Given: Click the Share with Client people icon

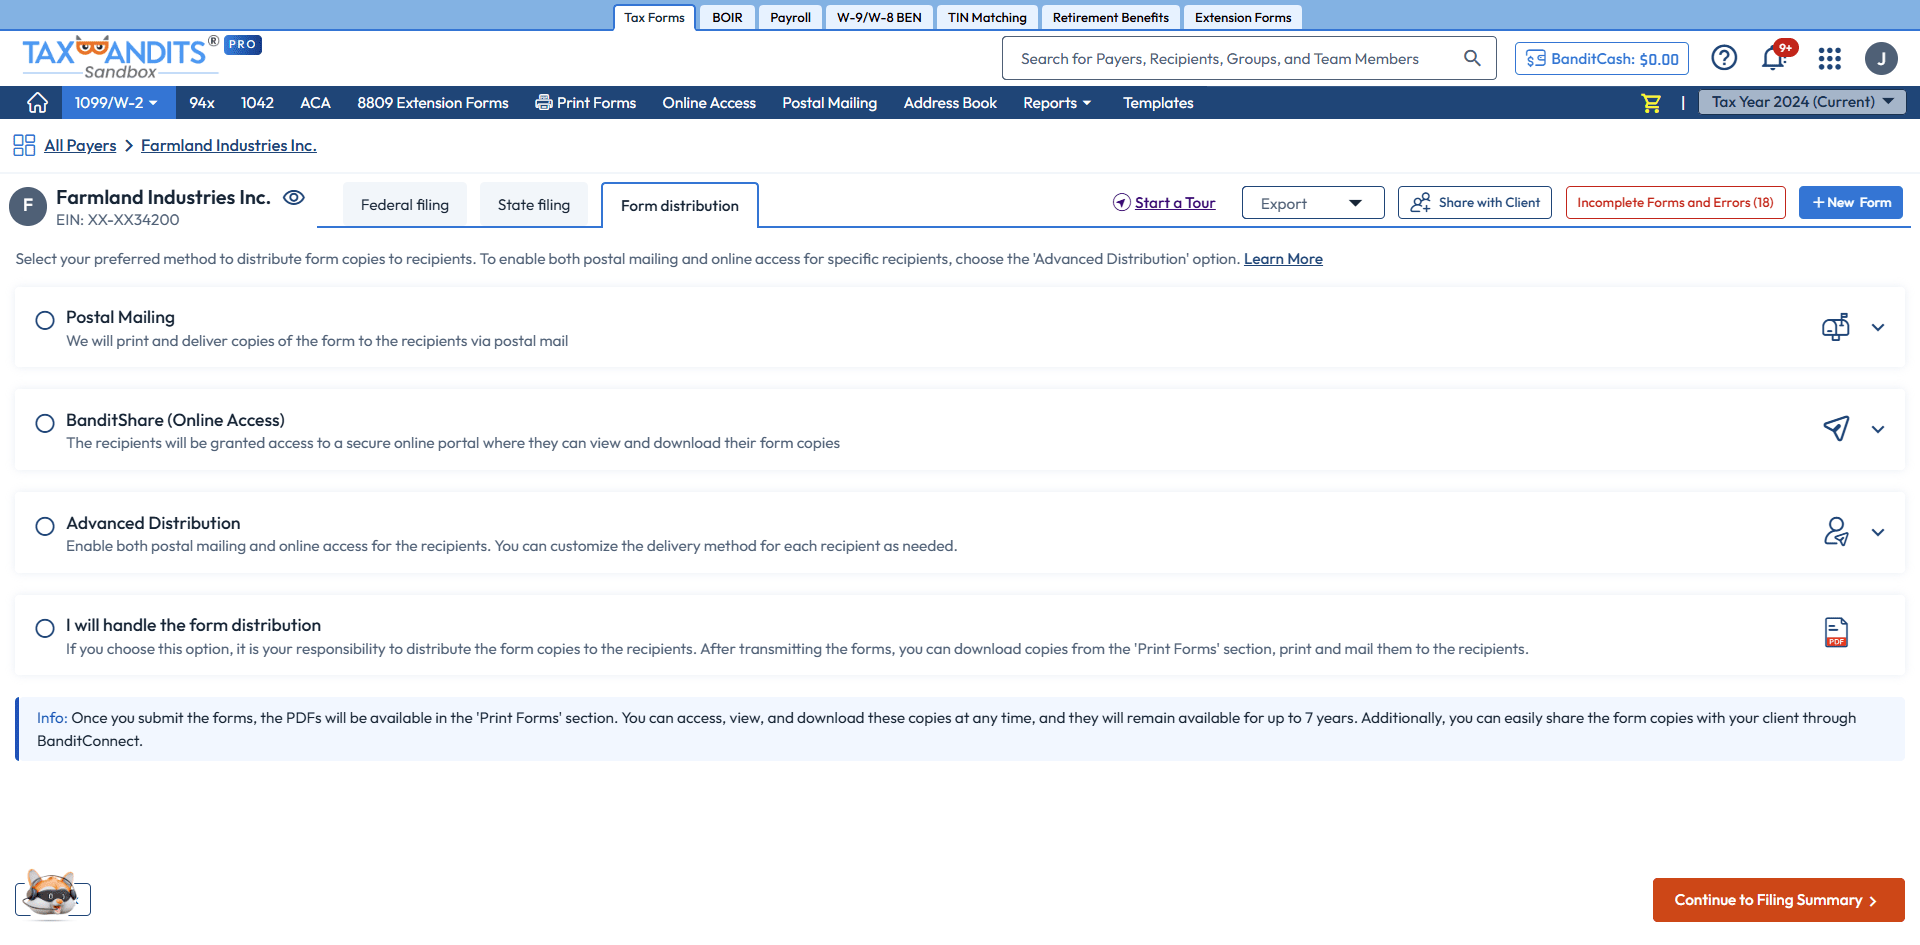Looking at the screenshot, I should pos(1420,203).
